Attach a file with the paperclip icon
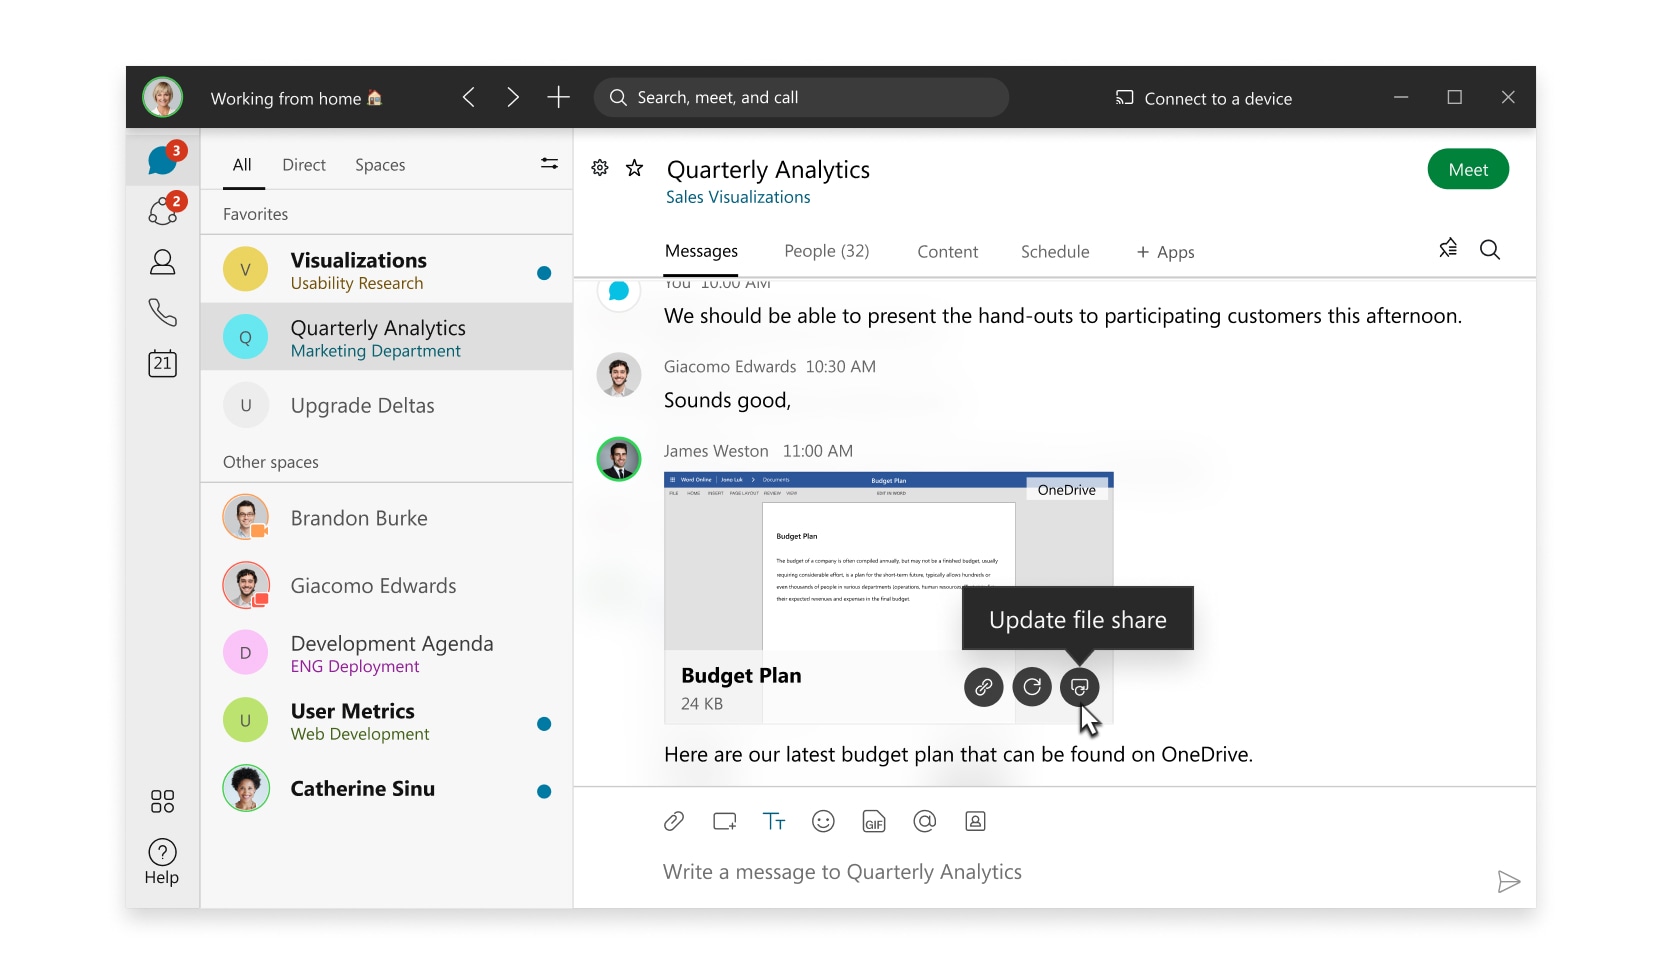 point(674,821)
